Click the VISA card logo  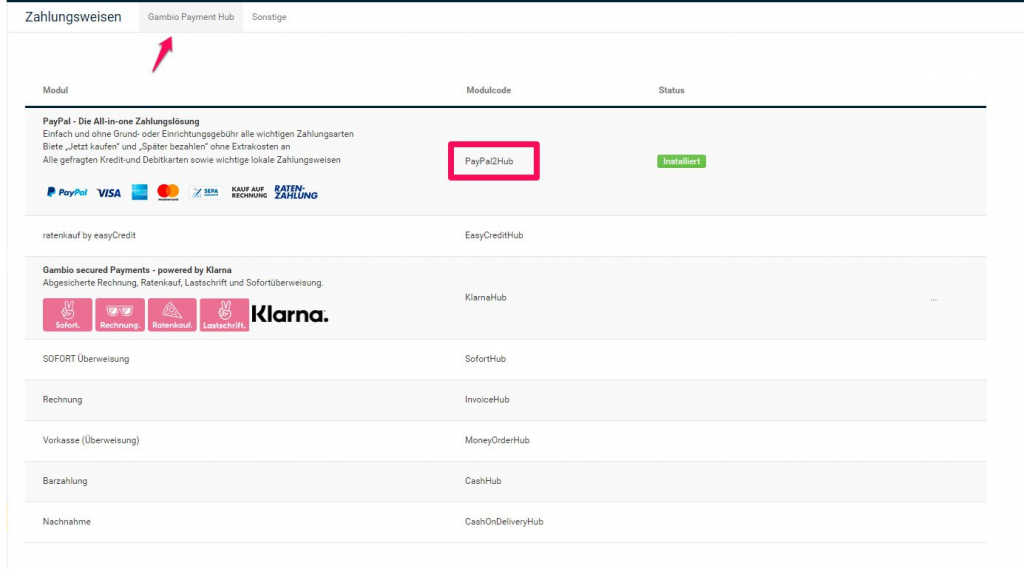tap(109, 192)
